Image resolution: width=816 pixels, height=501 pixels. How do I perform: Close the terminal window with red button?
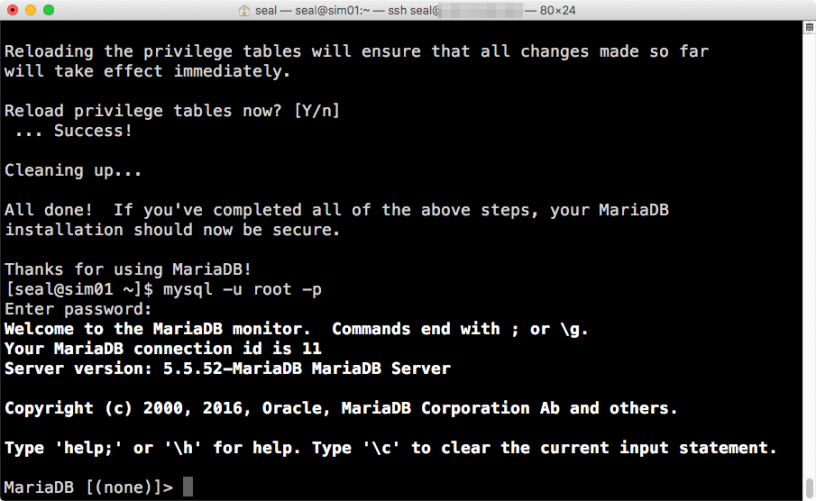(12, 10)
